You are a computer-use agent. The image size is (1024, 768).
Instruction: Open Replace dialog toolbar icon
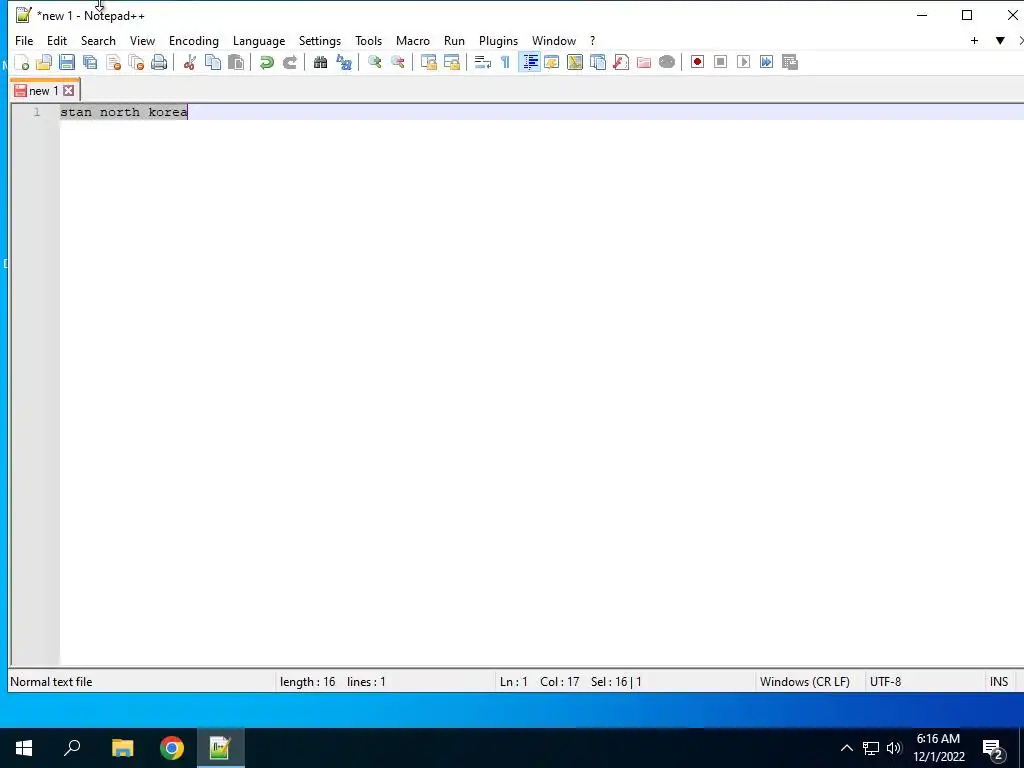[344, 62]
